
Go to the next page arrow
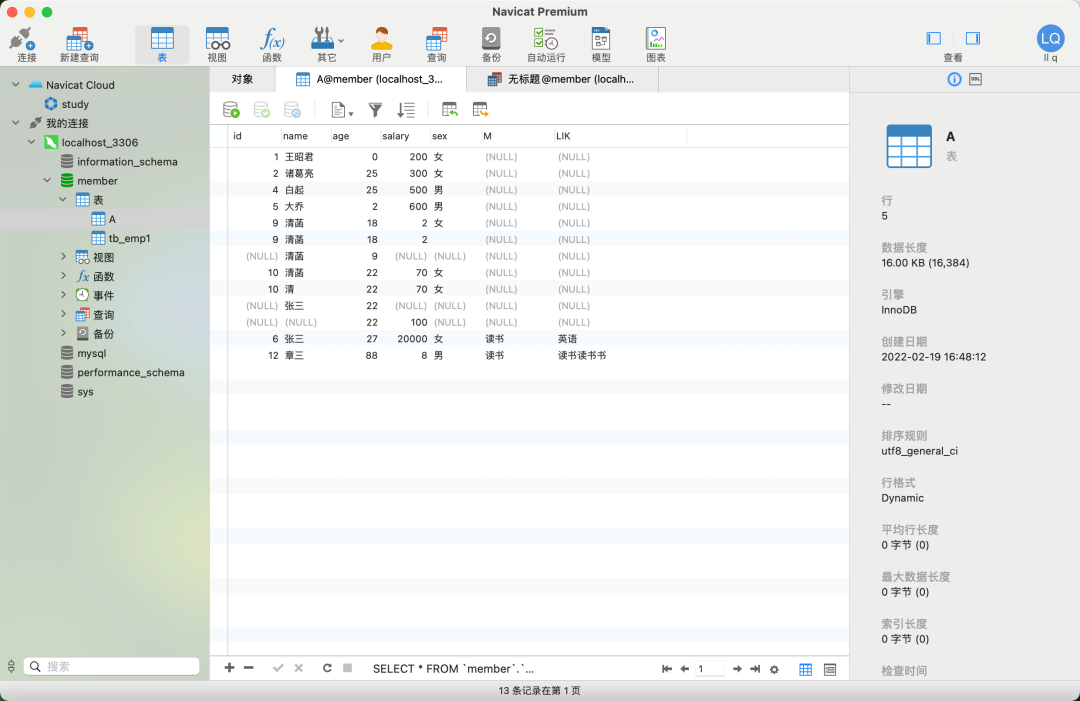(x=737, y=669)
